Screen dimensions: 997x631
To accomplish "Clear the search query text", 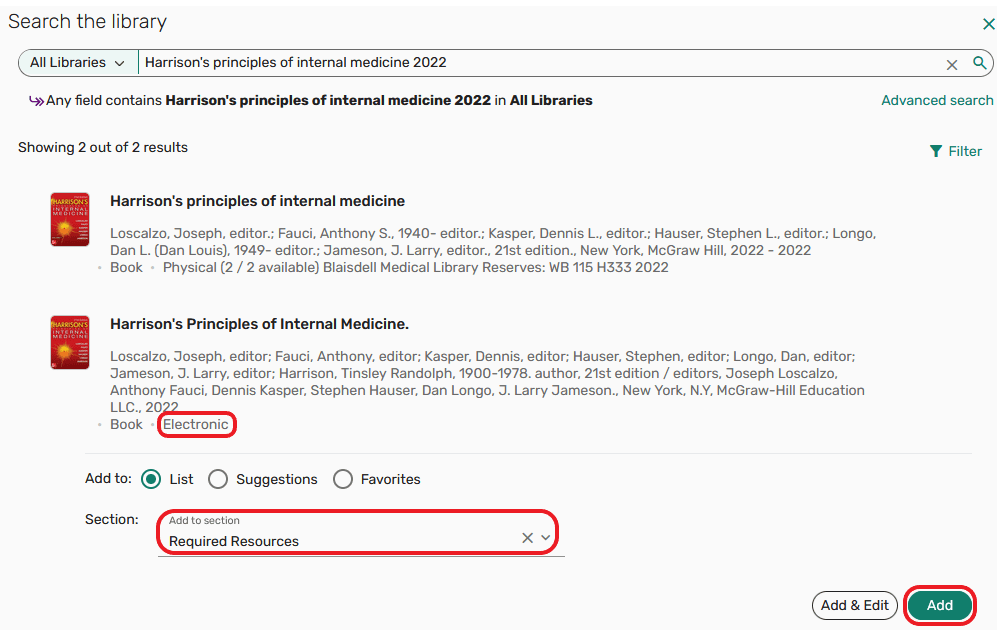I will pyautogui.click(x=952, y=64).
